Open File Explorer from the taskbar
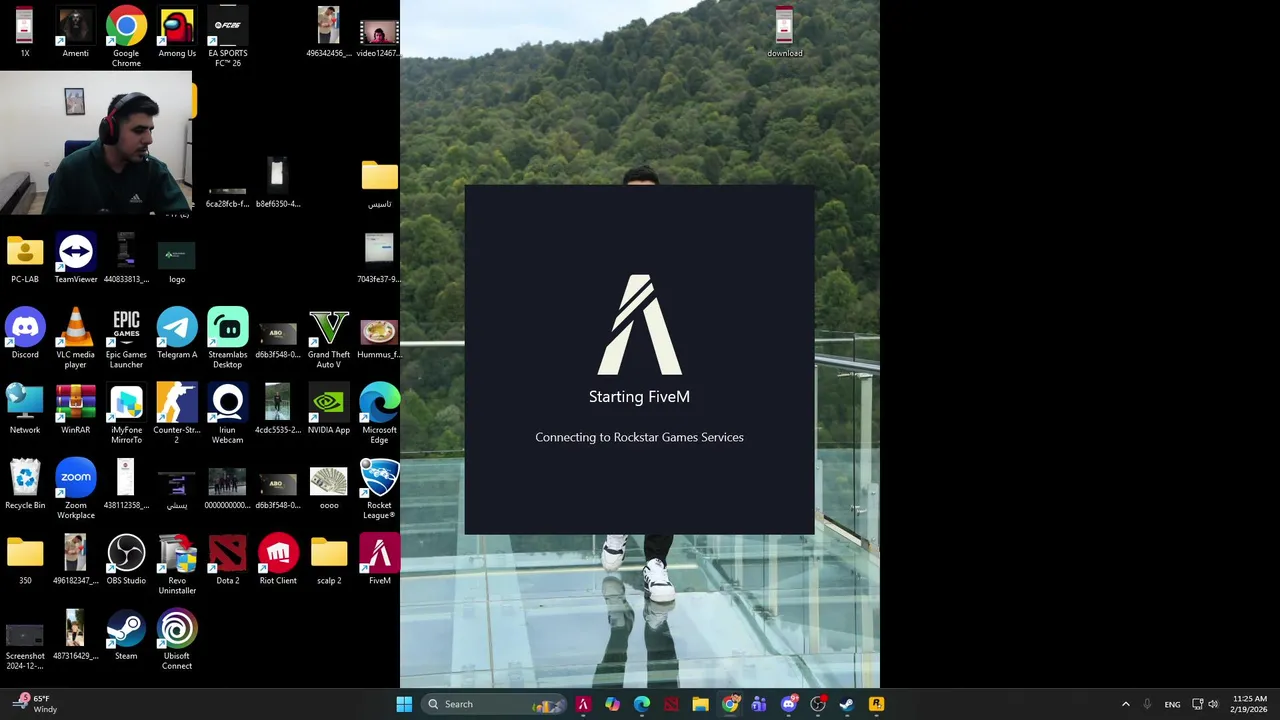1280x720 pixels. point(700,704)
